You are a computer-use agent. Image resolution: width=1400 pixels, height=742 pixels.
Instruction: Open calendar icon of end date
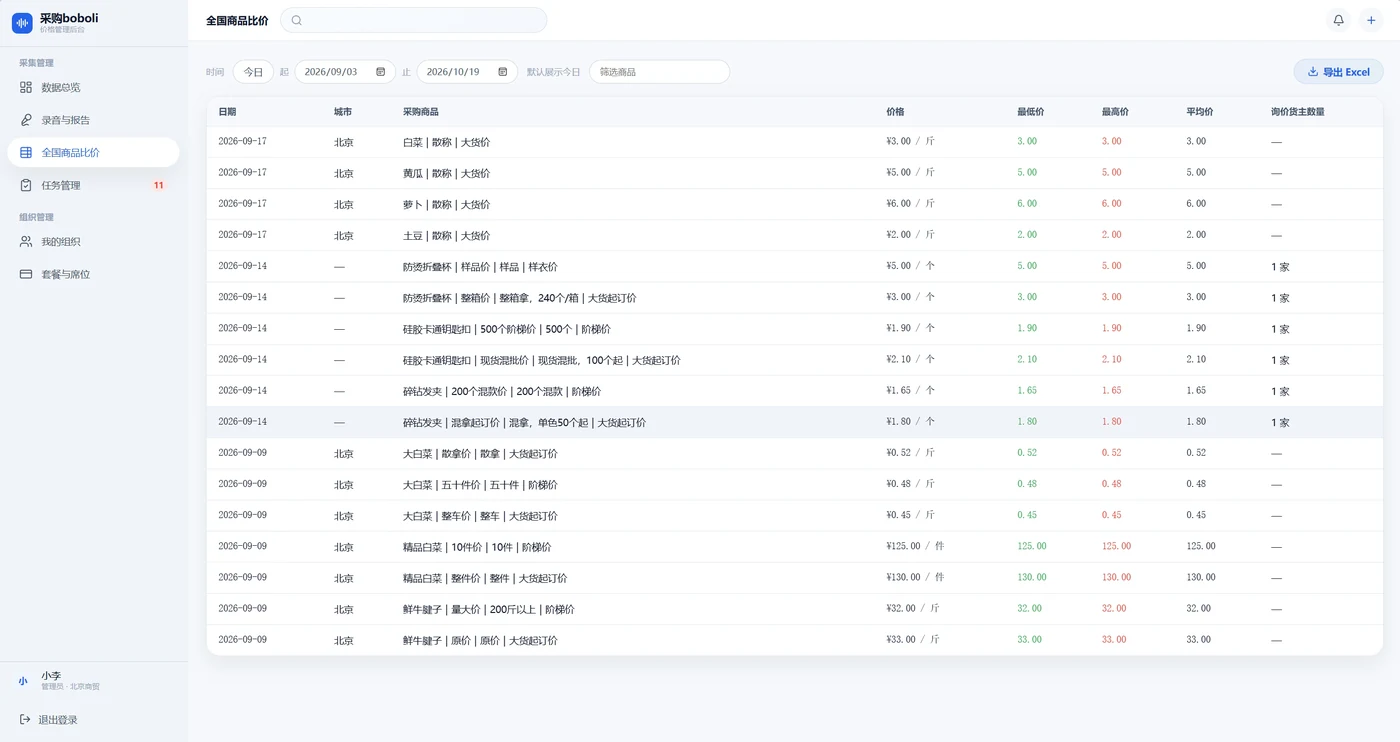pyautogui.click(x=502, y=72)
